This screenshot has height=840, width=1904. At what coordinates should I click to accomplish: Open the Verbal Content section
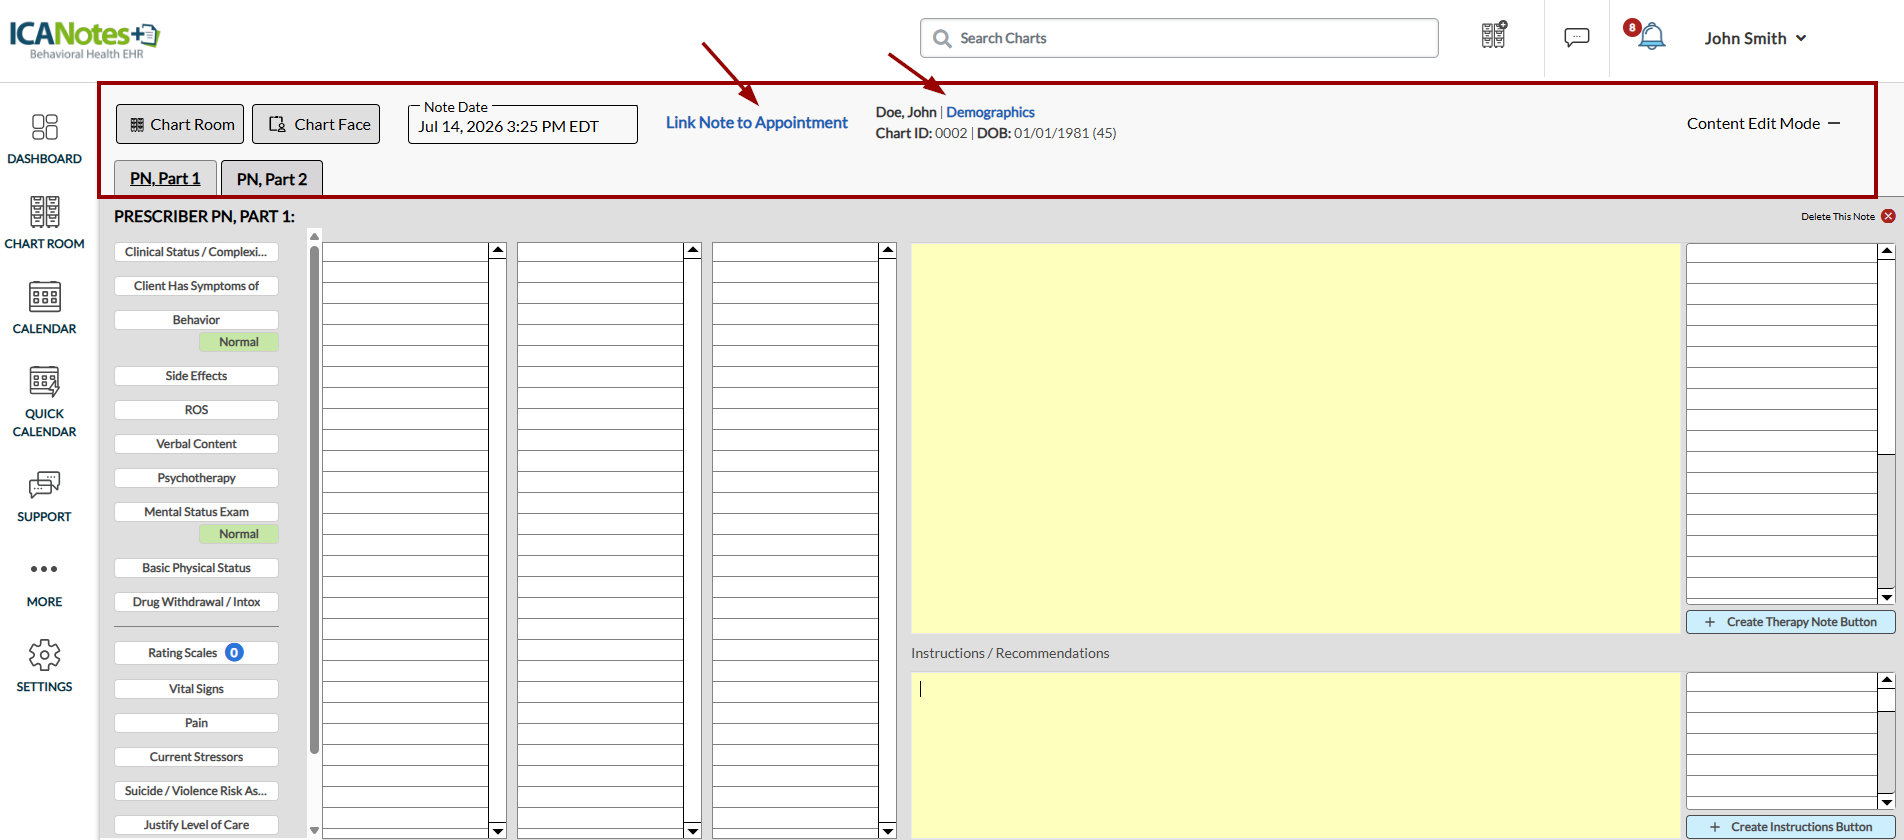[x=196, y=444]
